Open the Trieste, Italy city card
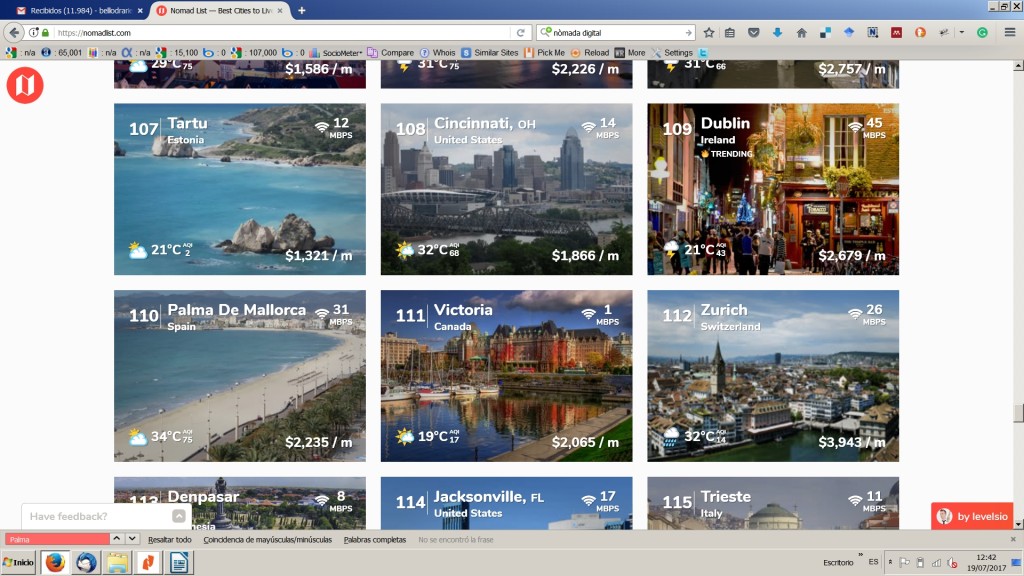Image resolution: width=1024 pixels, height=576 pixels. point(773,503)
